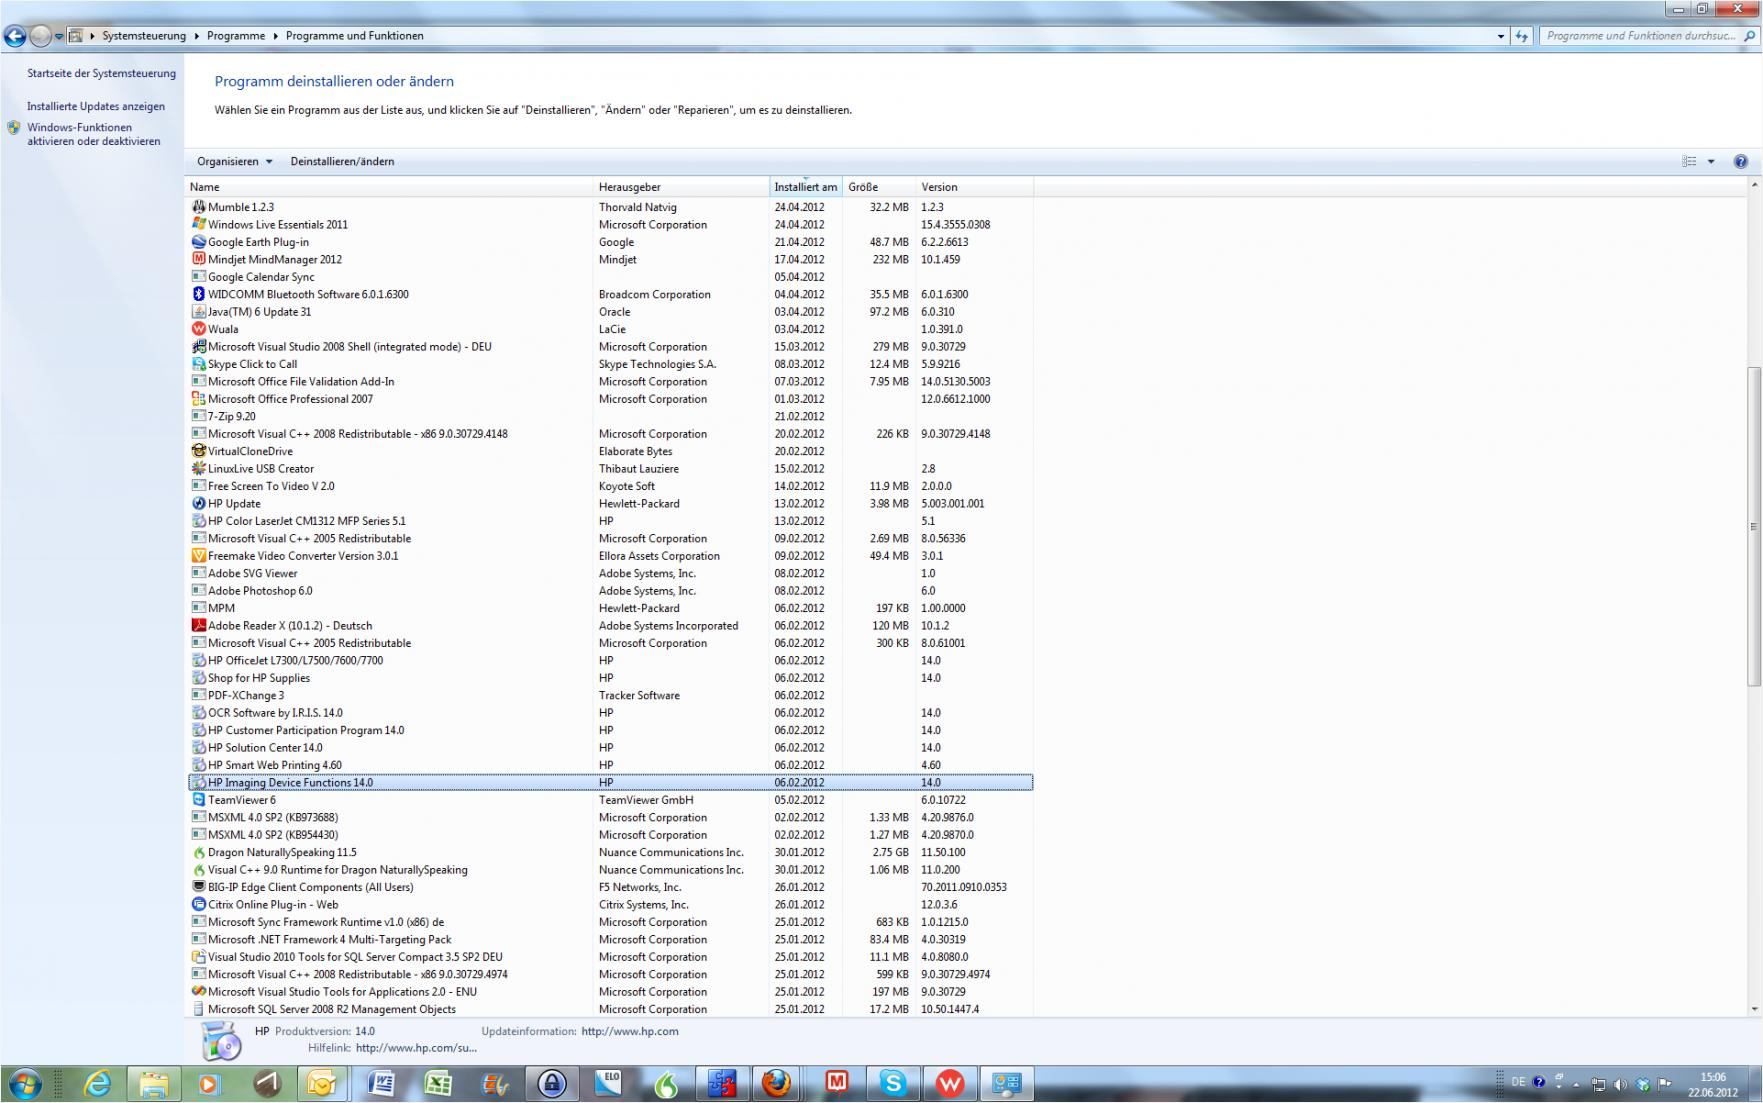Screen dimensions: 1763x1103
Task: Launch Microsoft Excel from the taskbar
Action: 438,1083
